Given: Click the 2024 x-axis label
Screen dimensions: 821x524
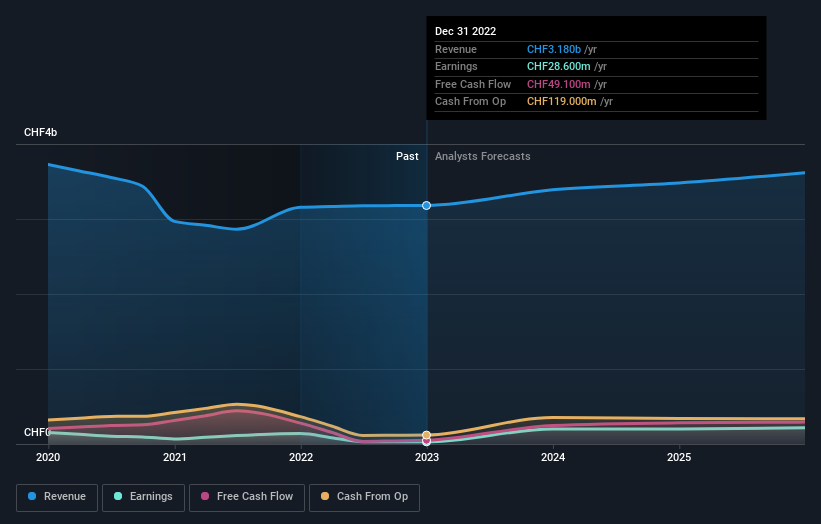Looking at the screenshot, I should click(553, 458).
